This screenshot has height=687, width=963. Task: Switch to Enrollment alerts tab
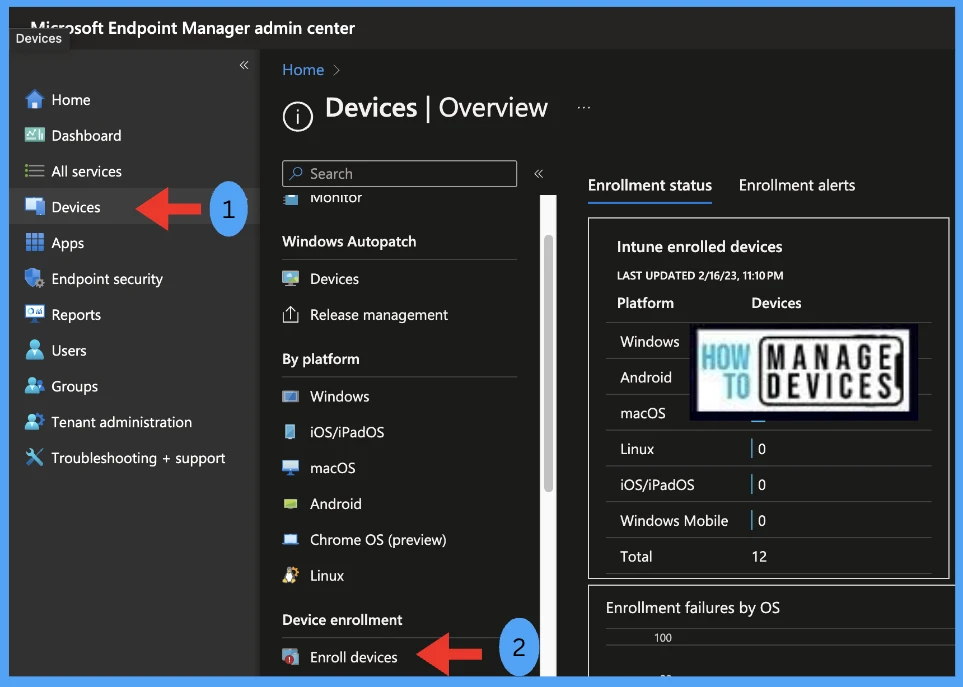coord(797,185)
